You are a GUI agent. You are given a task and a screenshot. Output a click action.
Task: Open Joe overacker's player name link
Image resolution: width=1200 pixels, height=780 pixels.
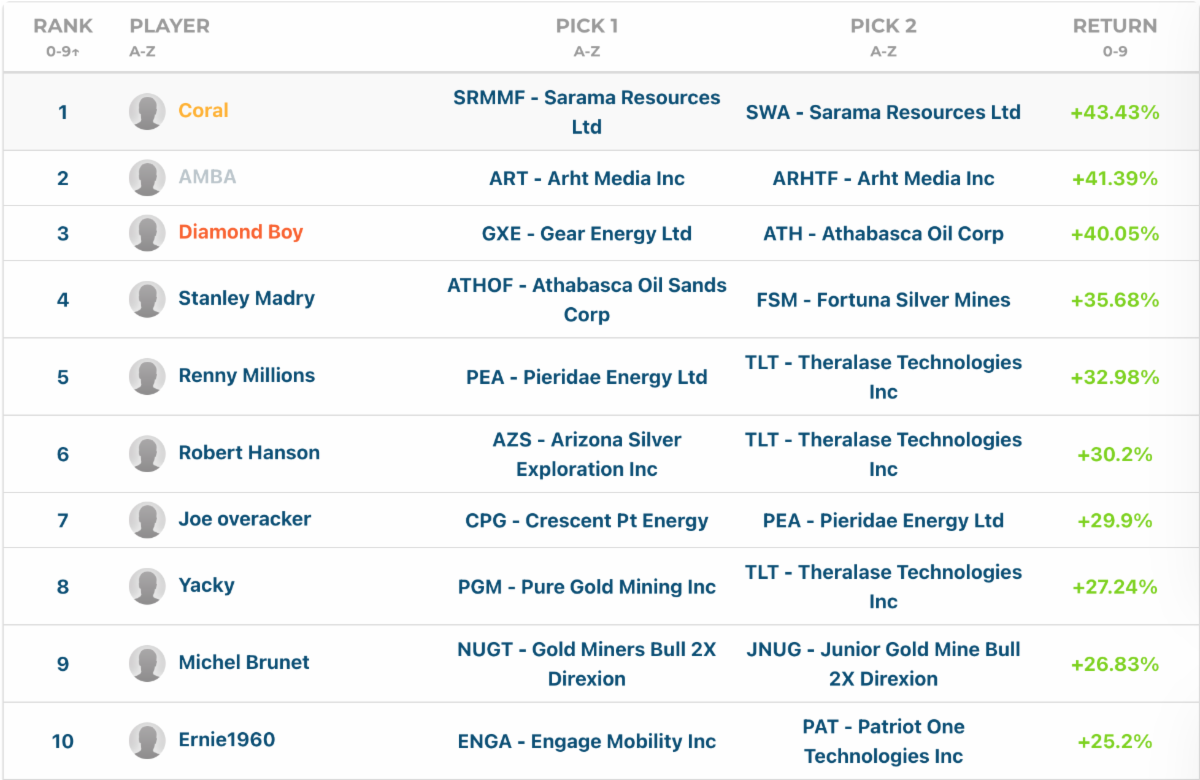(244, 519)
